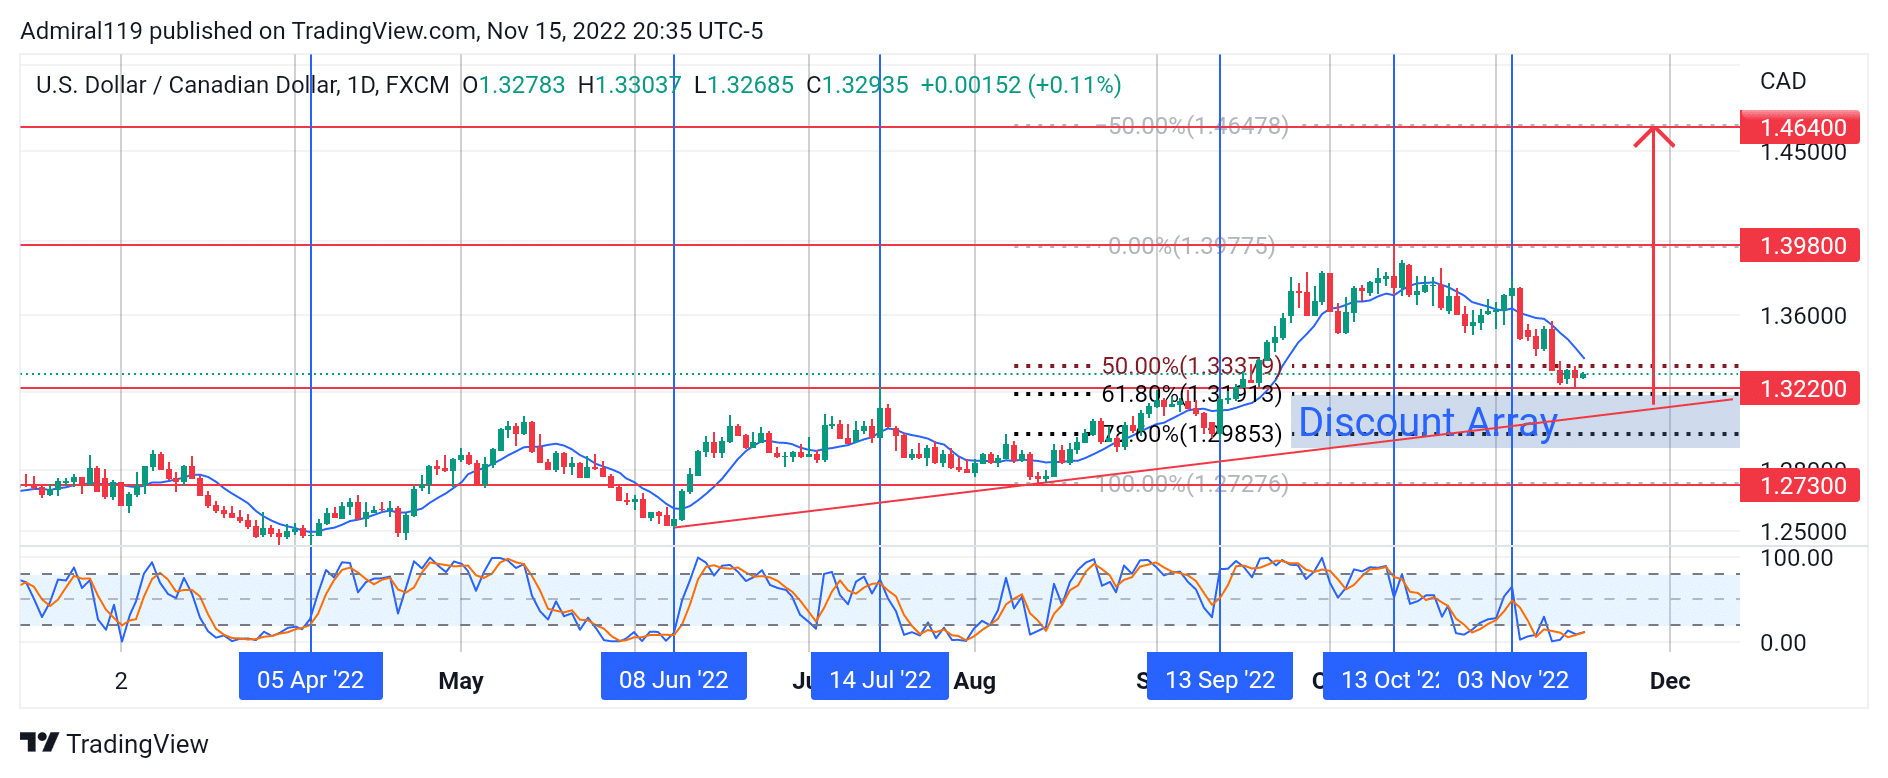Image resolution: width=1888 pixels, height=778 pixels.
Task: Click the 1.27300 red price label
Action: 1799,485
